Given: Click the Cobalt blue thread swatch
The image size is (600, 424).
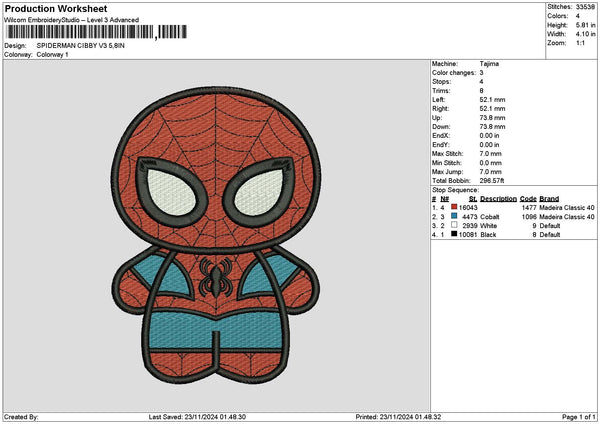Looking at the screenshot, I should pos(455,216).
